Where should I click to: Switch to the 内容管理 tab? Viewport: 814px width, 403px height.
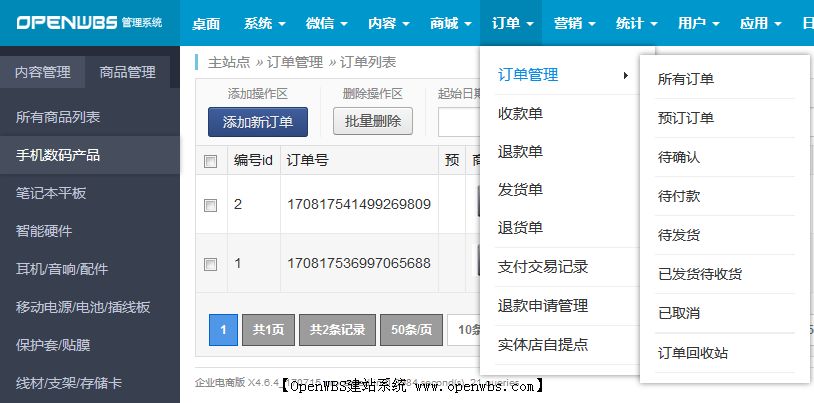[x=43, y=72]
